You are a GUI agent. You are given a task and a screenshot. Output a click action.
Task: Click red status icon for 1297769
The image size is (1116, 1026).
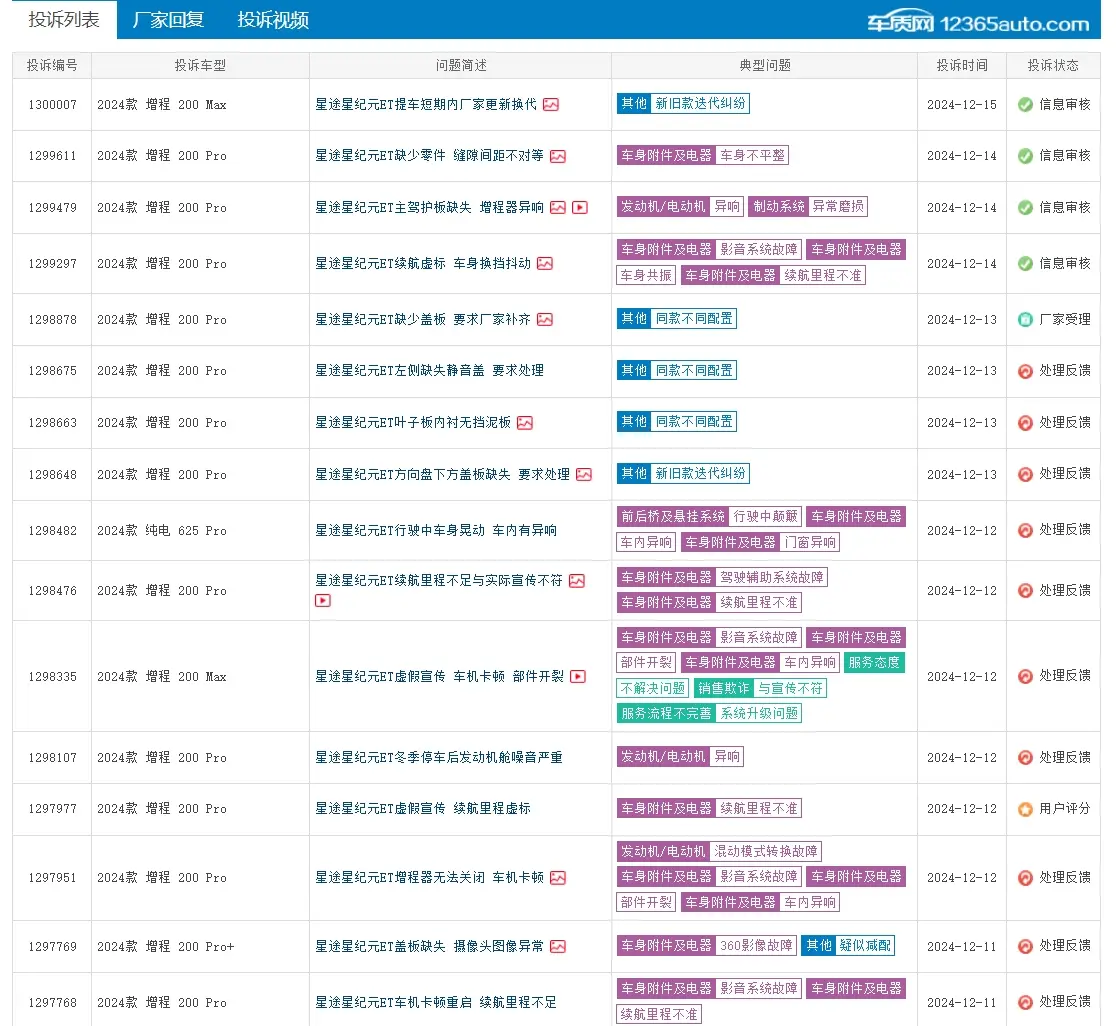pos(1026,946)
